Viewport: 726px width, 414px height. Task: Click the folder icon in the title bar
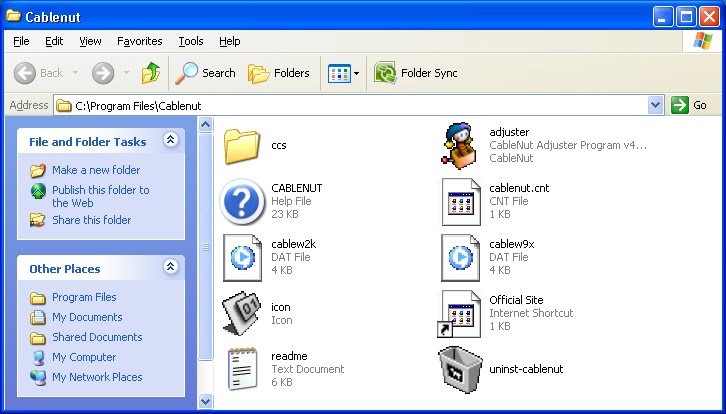pos(13,16)
